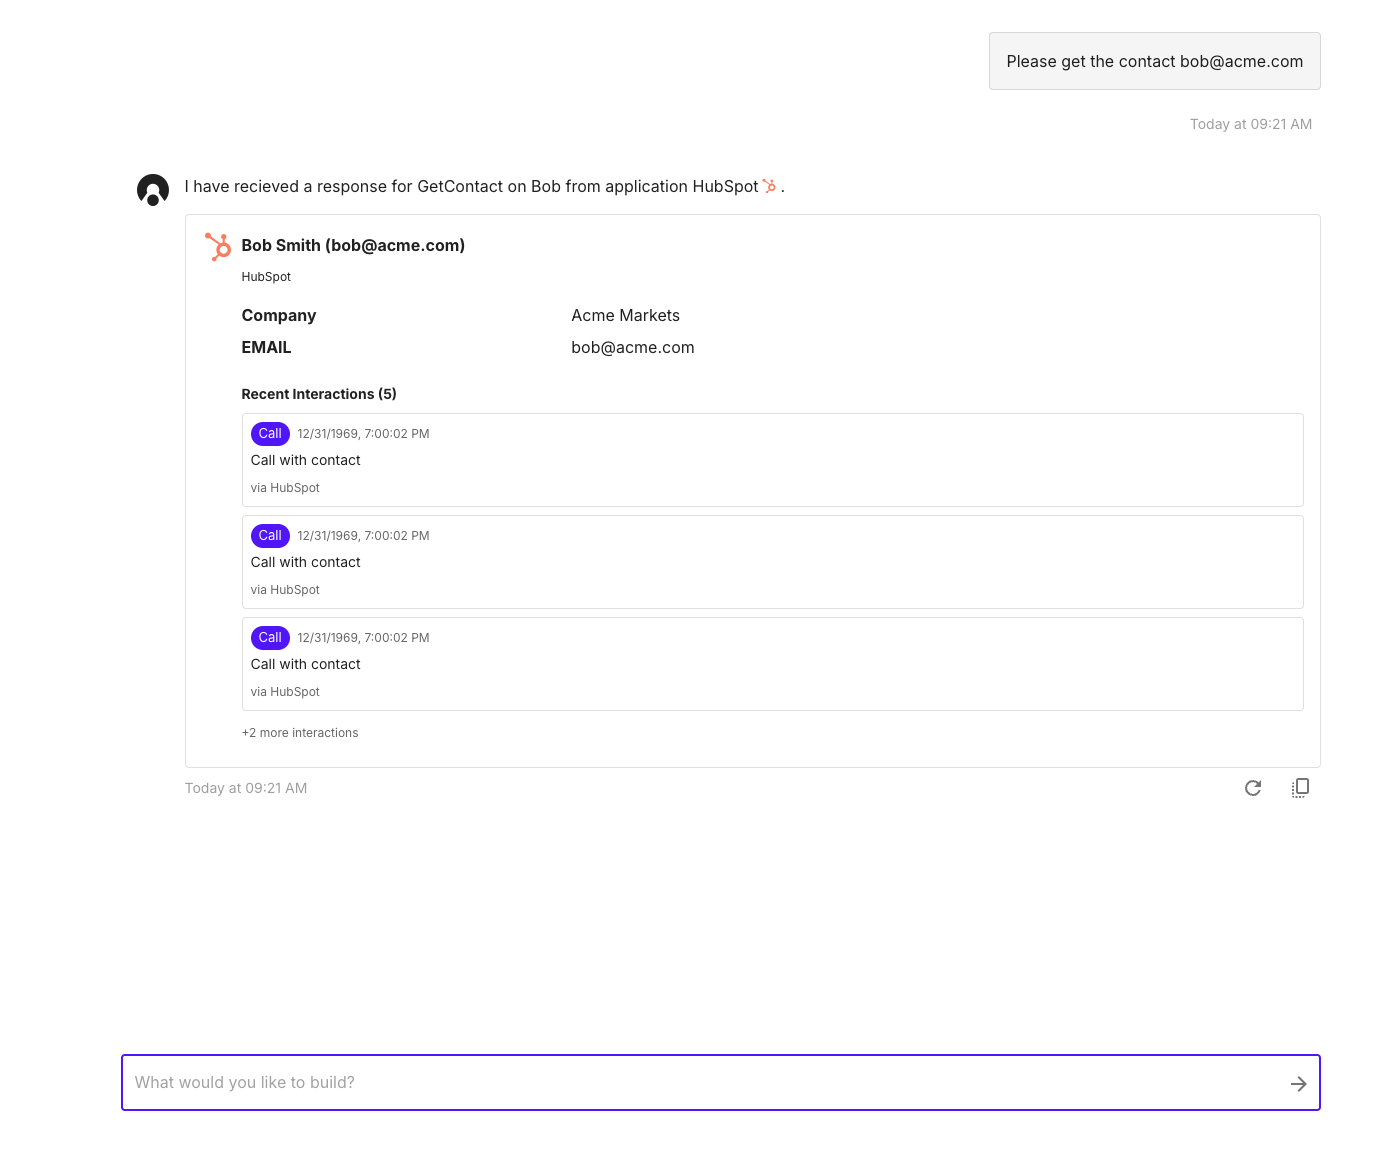This screenshot has width=1386, height=1151.
Task: Click the "Company" field label
Action: [x=279, y=315]
